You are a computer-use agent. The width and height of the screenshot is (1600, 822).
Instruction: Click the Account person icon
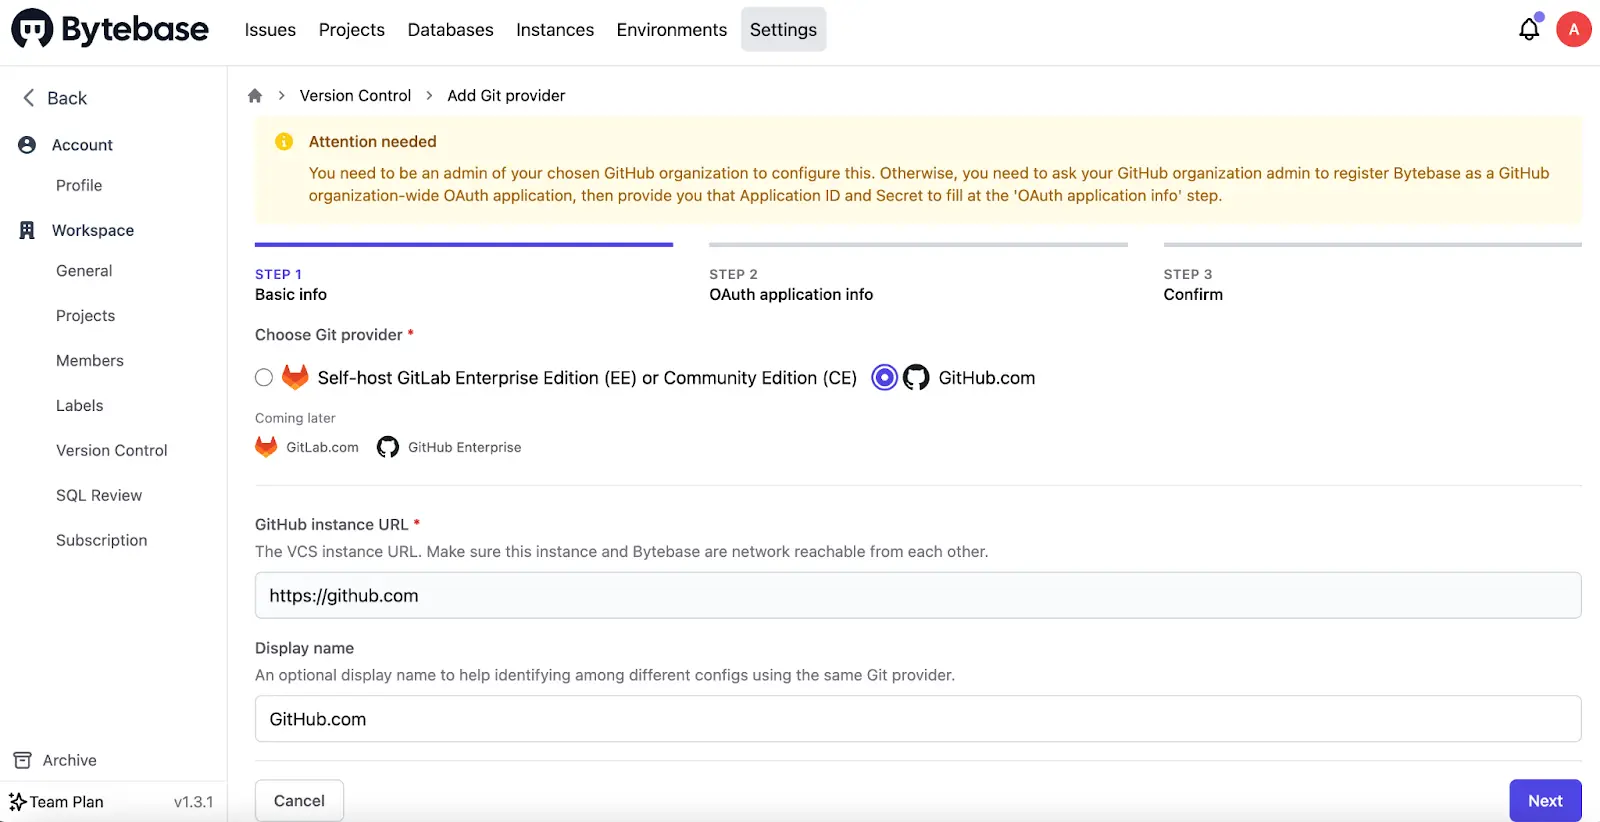tap(27, 145)
